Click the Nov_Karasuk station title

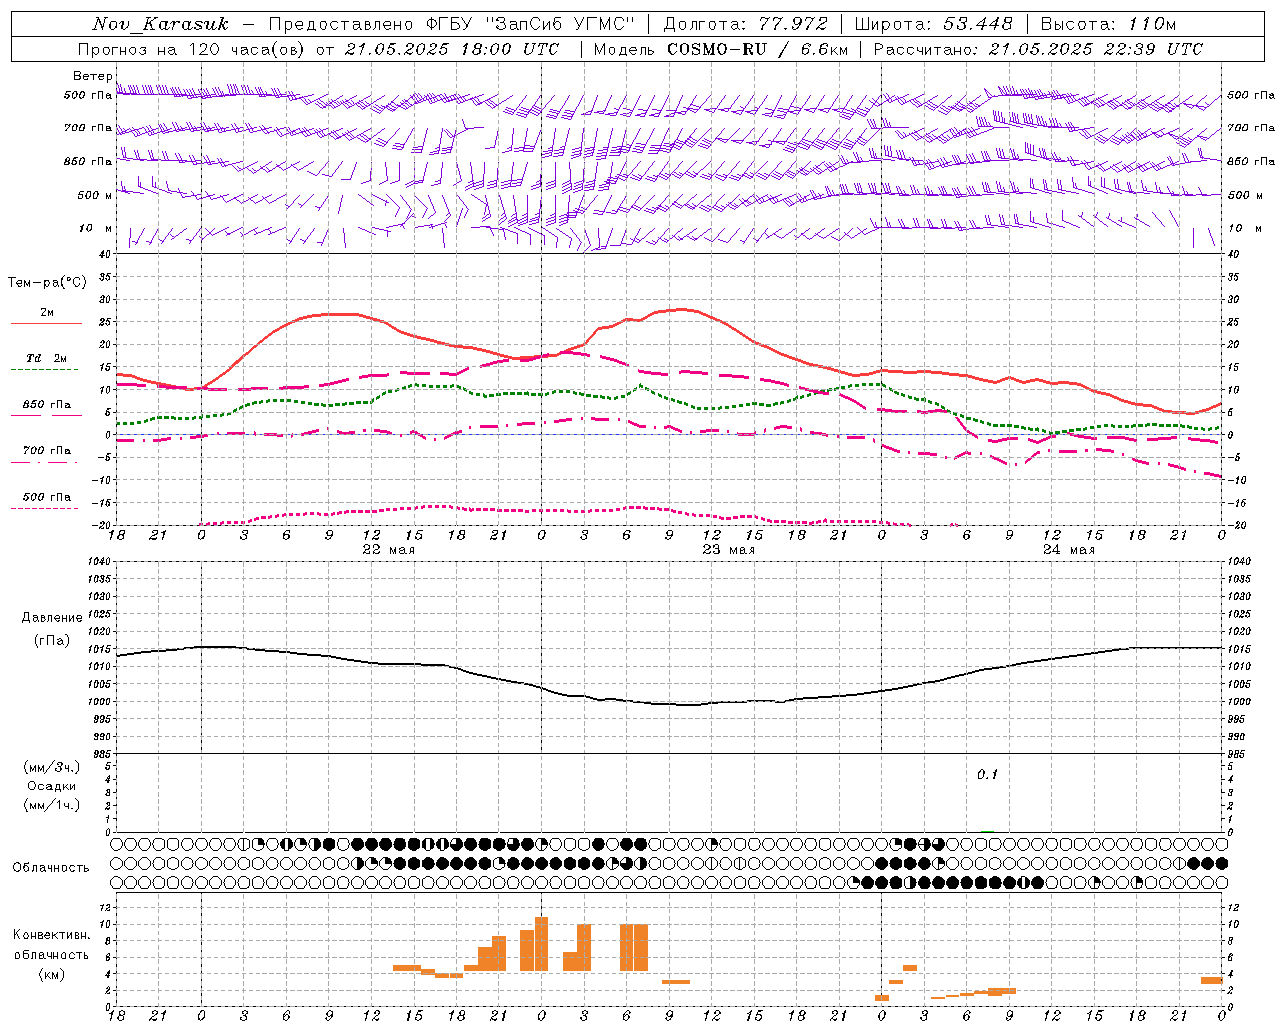tap(160, 24)
